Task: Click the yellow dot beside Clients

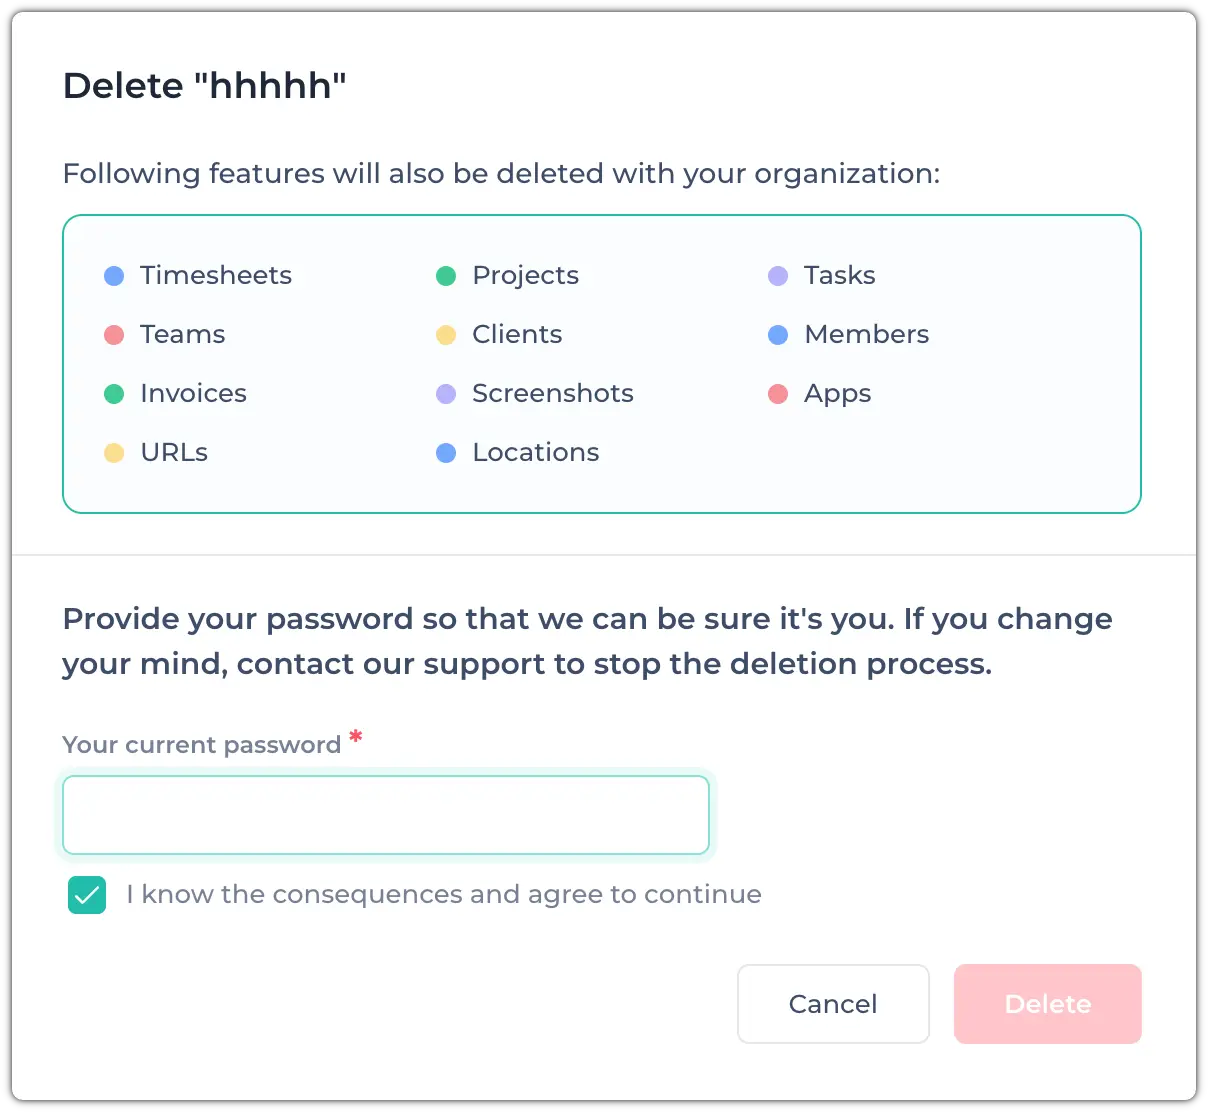Action: pyautogui.click(x=446, y=335)
